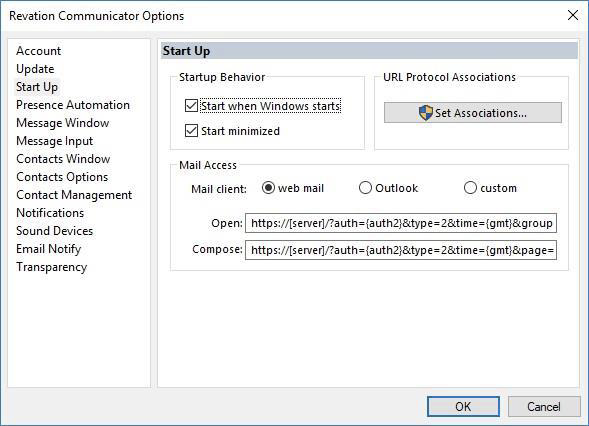Viewport: 589px width, 426px height.
Task: Select the web mail radio button
Action: pyautogui.click(x=268, y=187)
